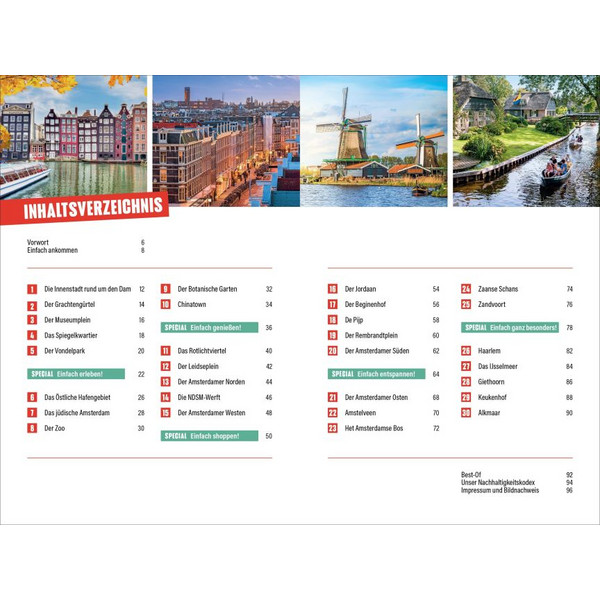The height and width of the screenshot is (600, 600).
Task: Click red number badge 19
Action: point(333,336)
